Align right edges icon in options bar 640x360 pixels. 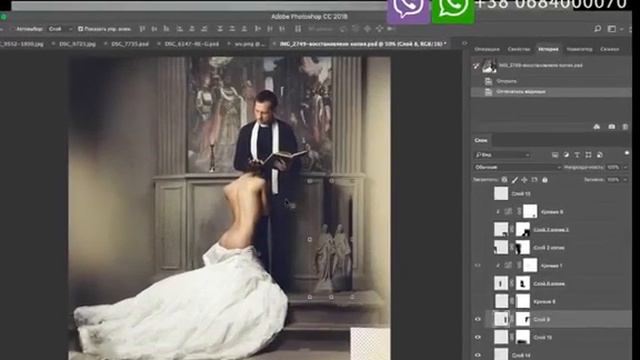pos(204,29)
